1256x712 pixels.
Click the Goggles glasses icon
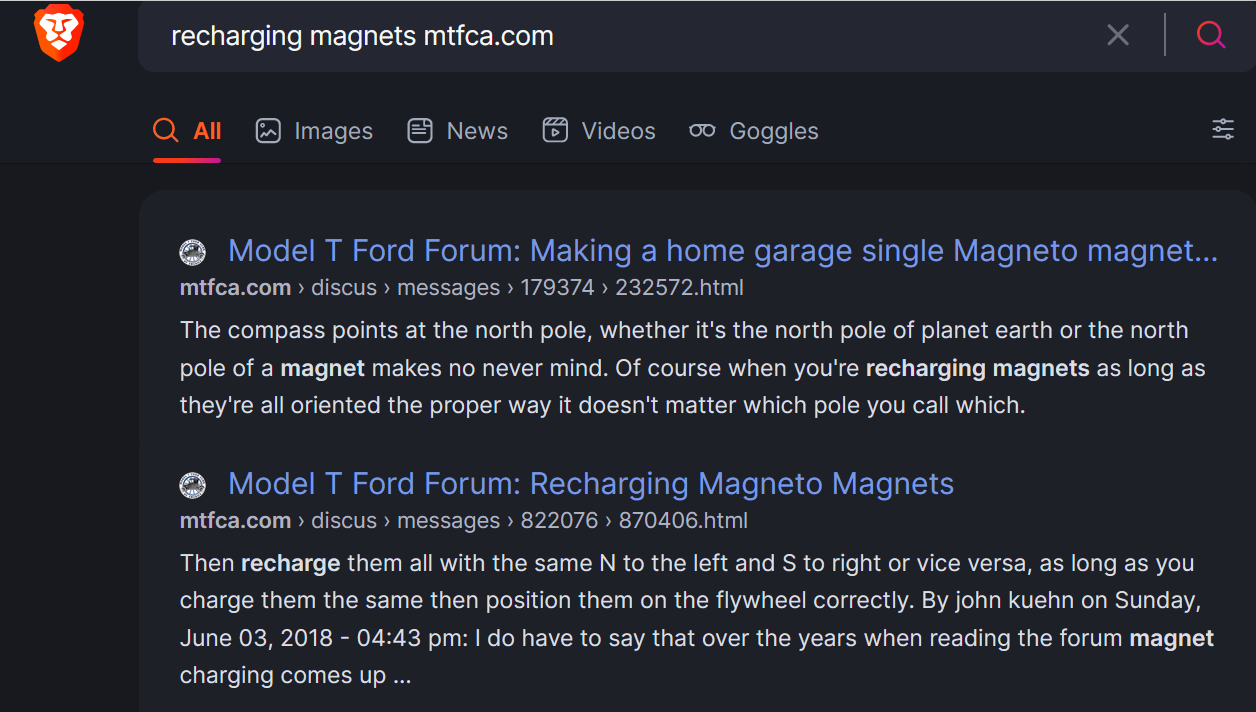tap(702, 131)
